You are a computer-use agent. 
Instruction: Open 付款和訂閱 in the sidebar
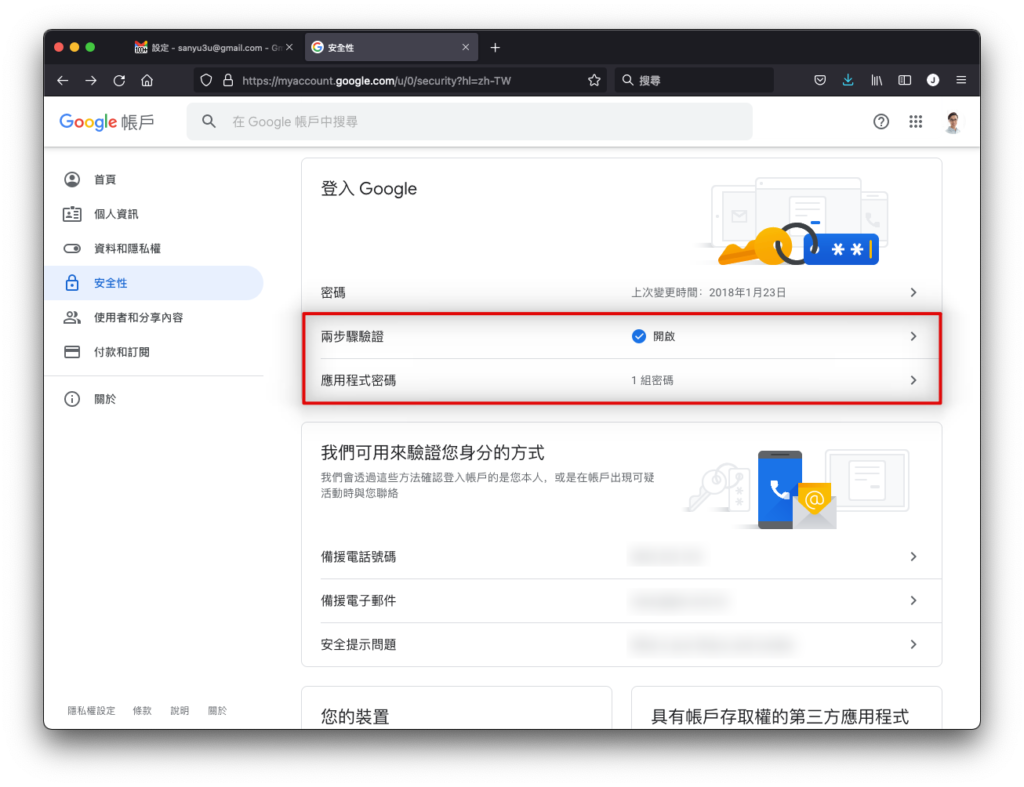click(121, 352)
